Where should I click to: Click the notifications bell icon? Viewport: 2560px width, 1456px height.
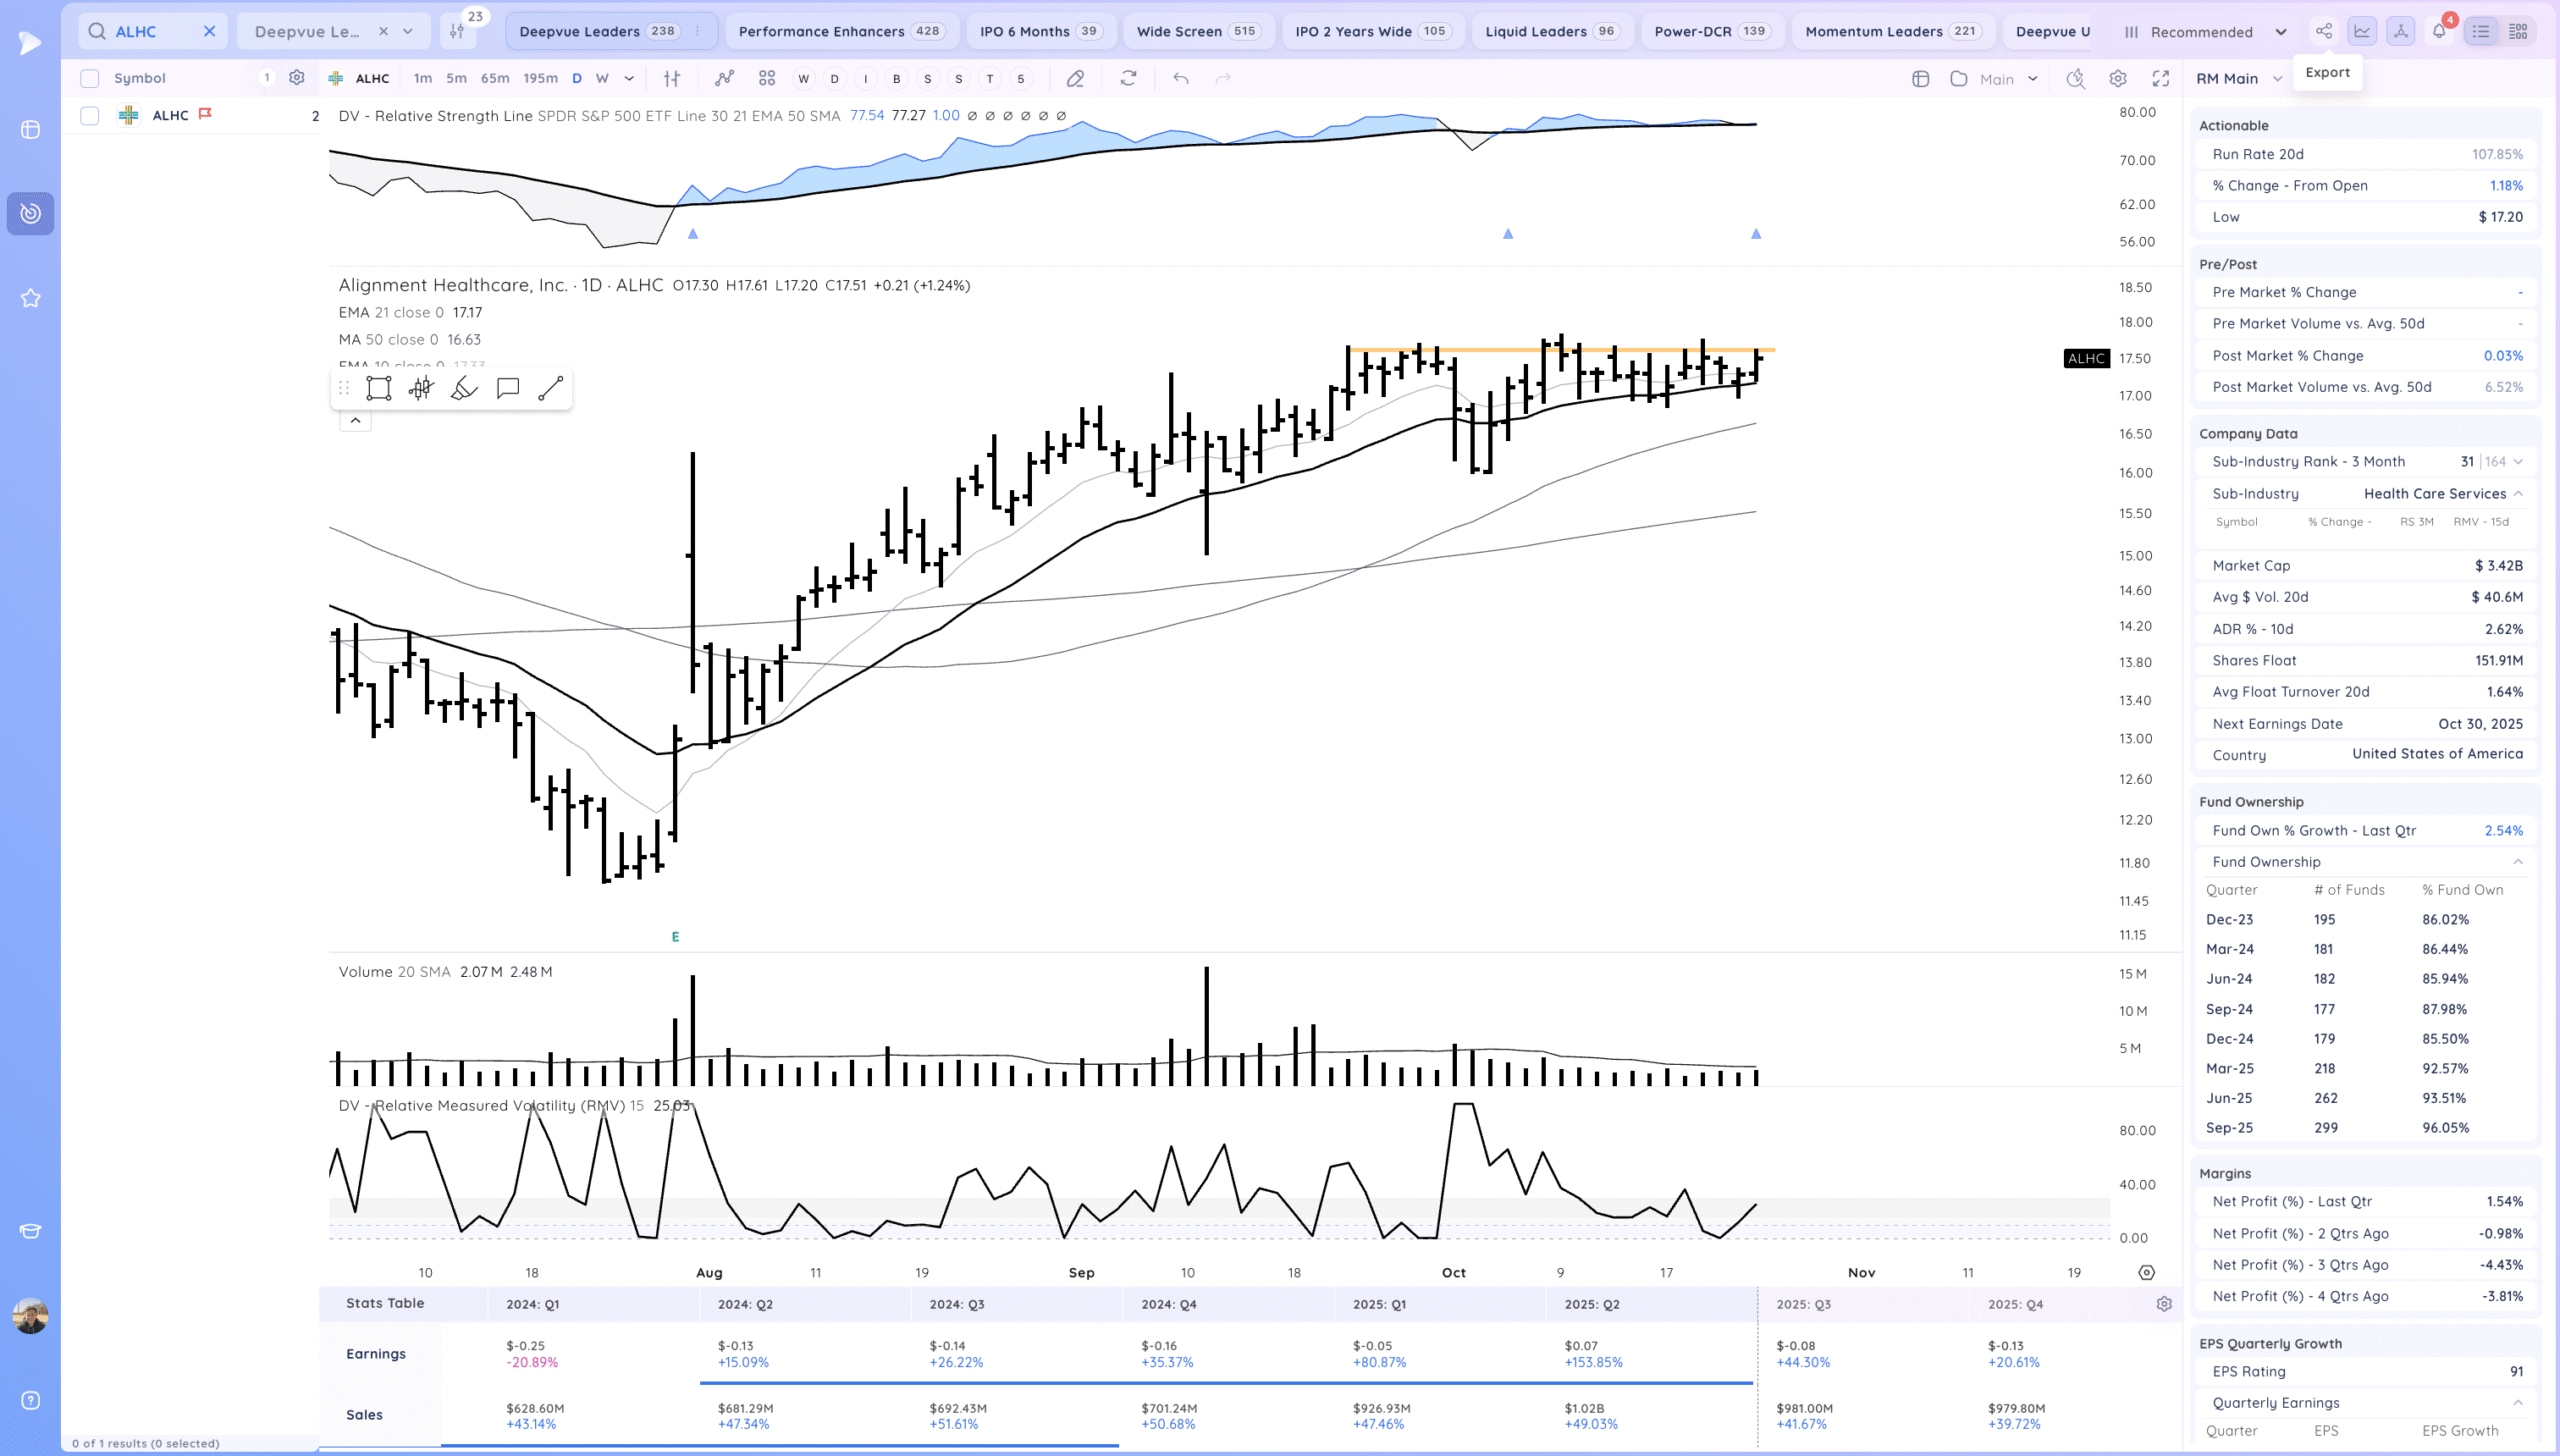[x=2439, y=31]
